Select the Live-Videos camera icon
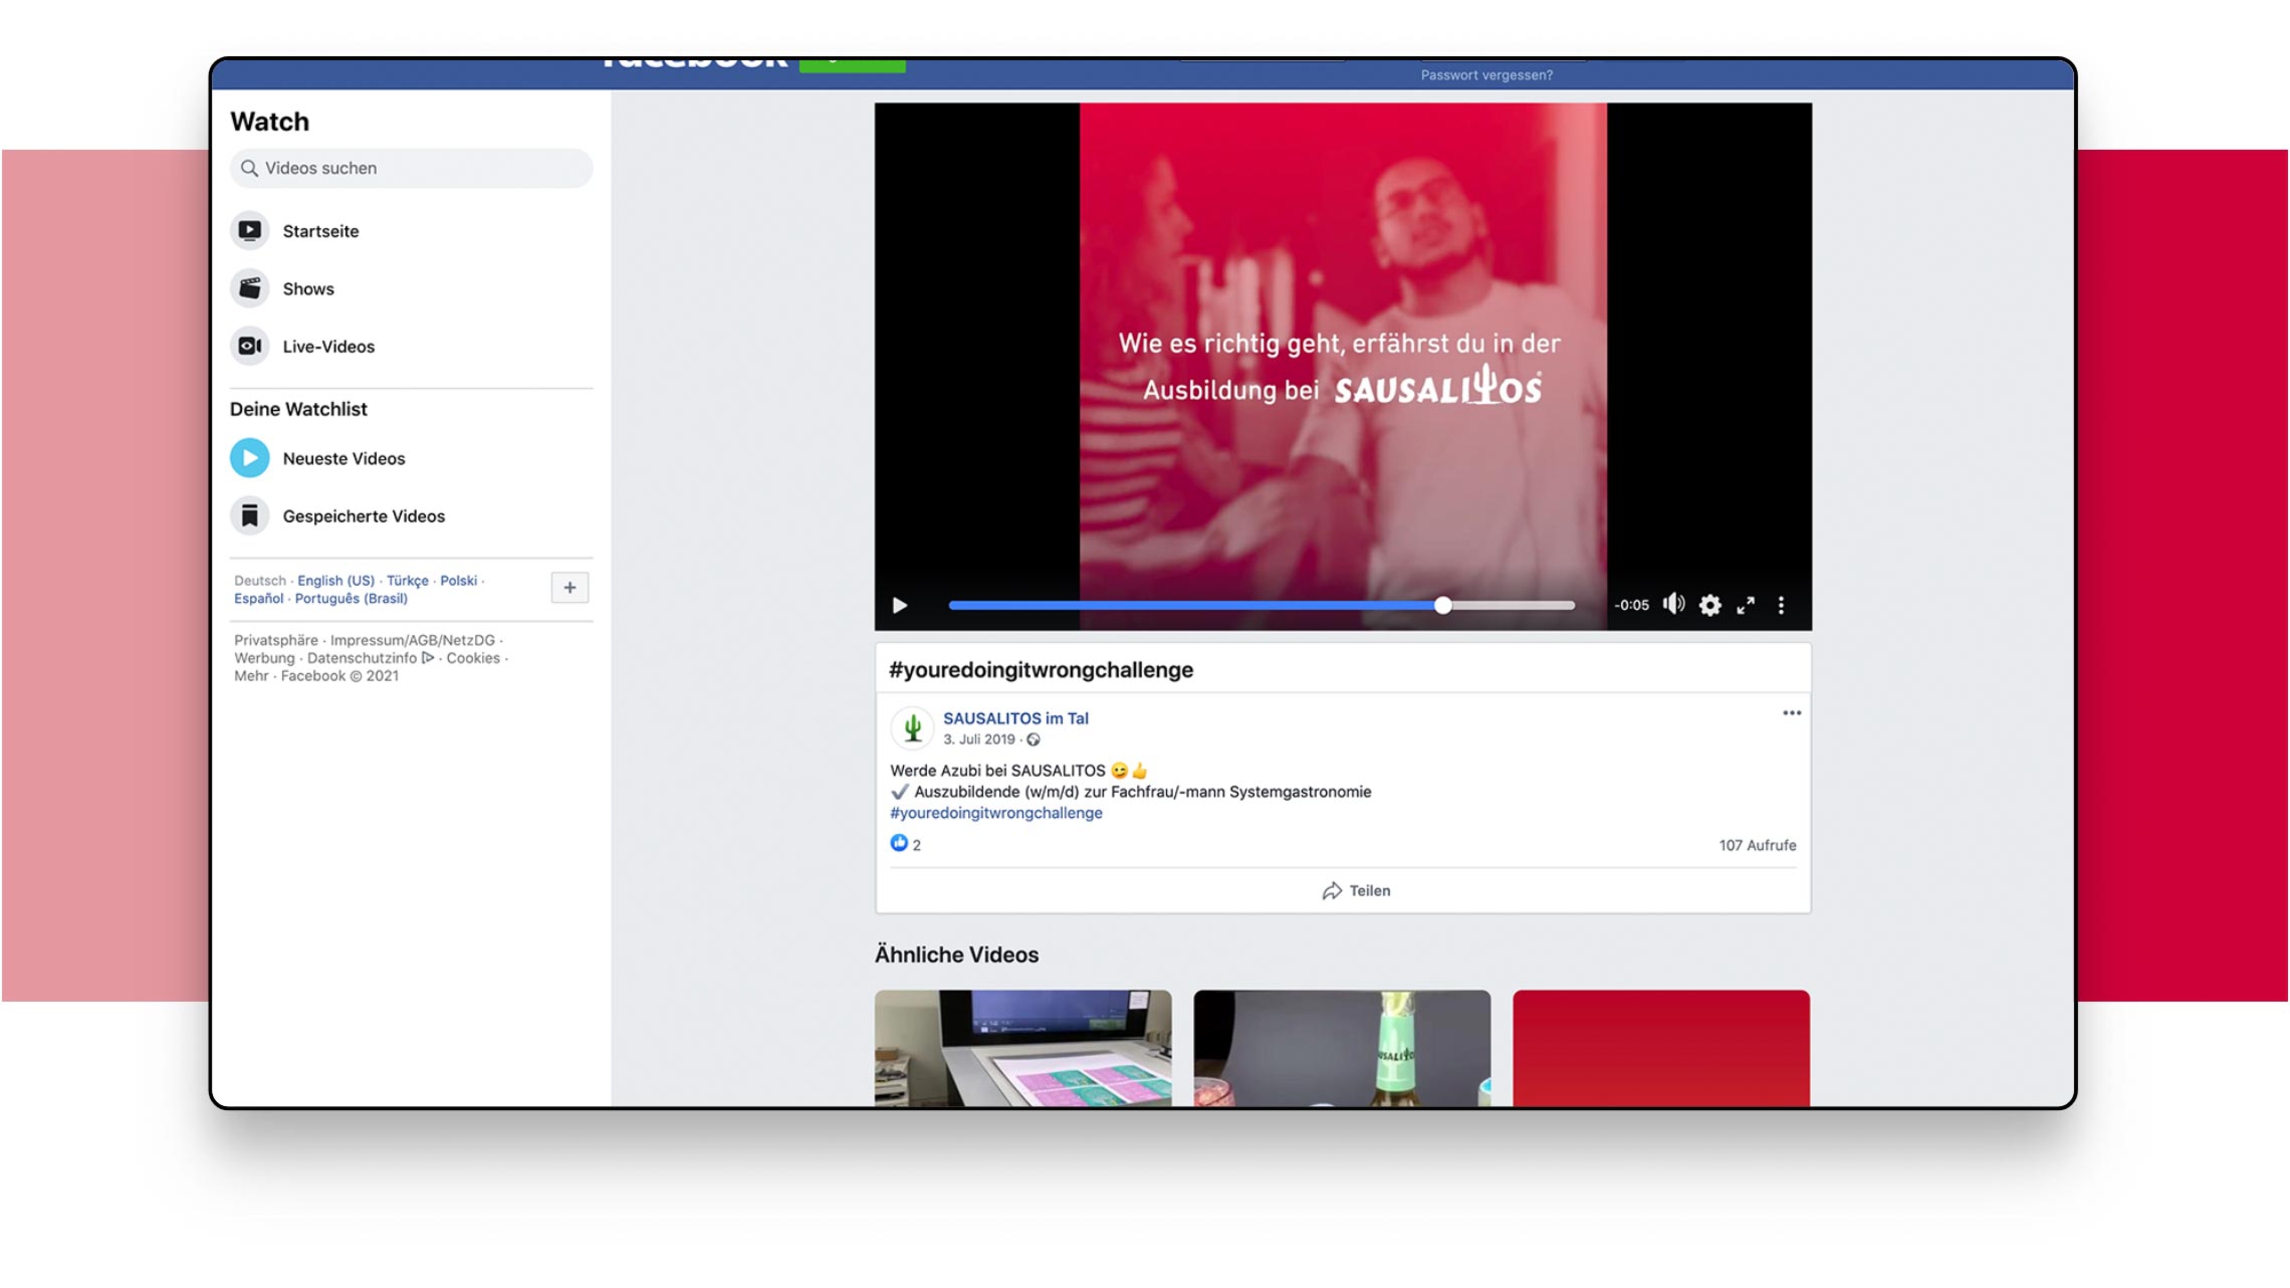This screenshot has height=1288, width=2290. click(250, 346)
